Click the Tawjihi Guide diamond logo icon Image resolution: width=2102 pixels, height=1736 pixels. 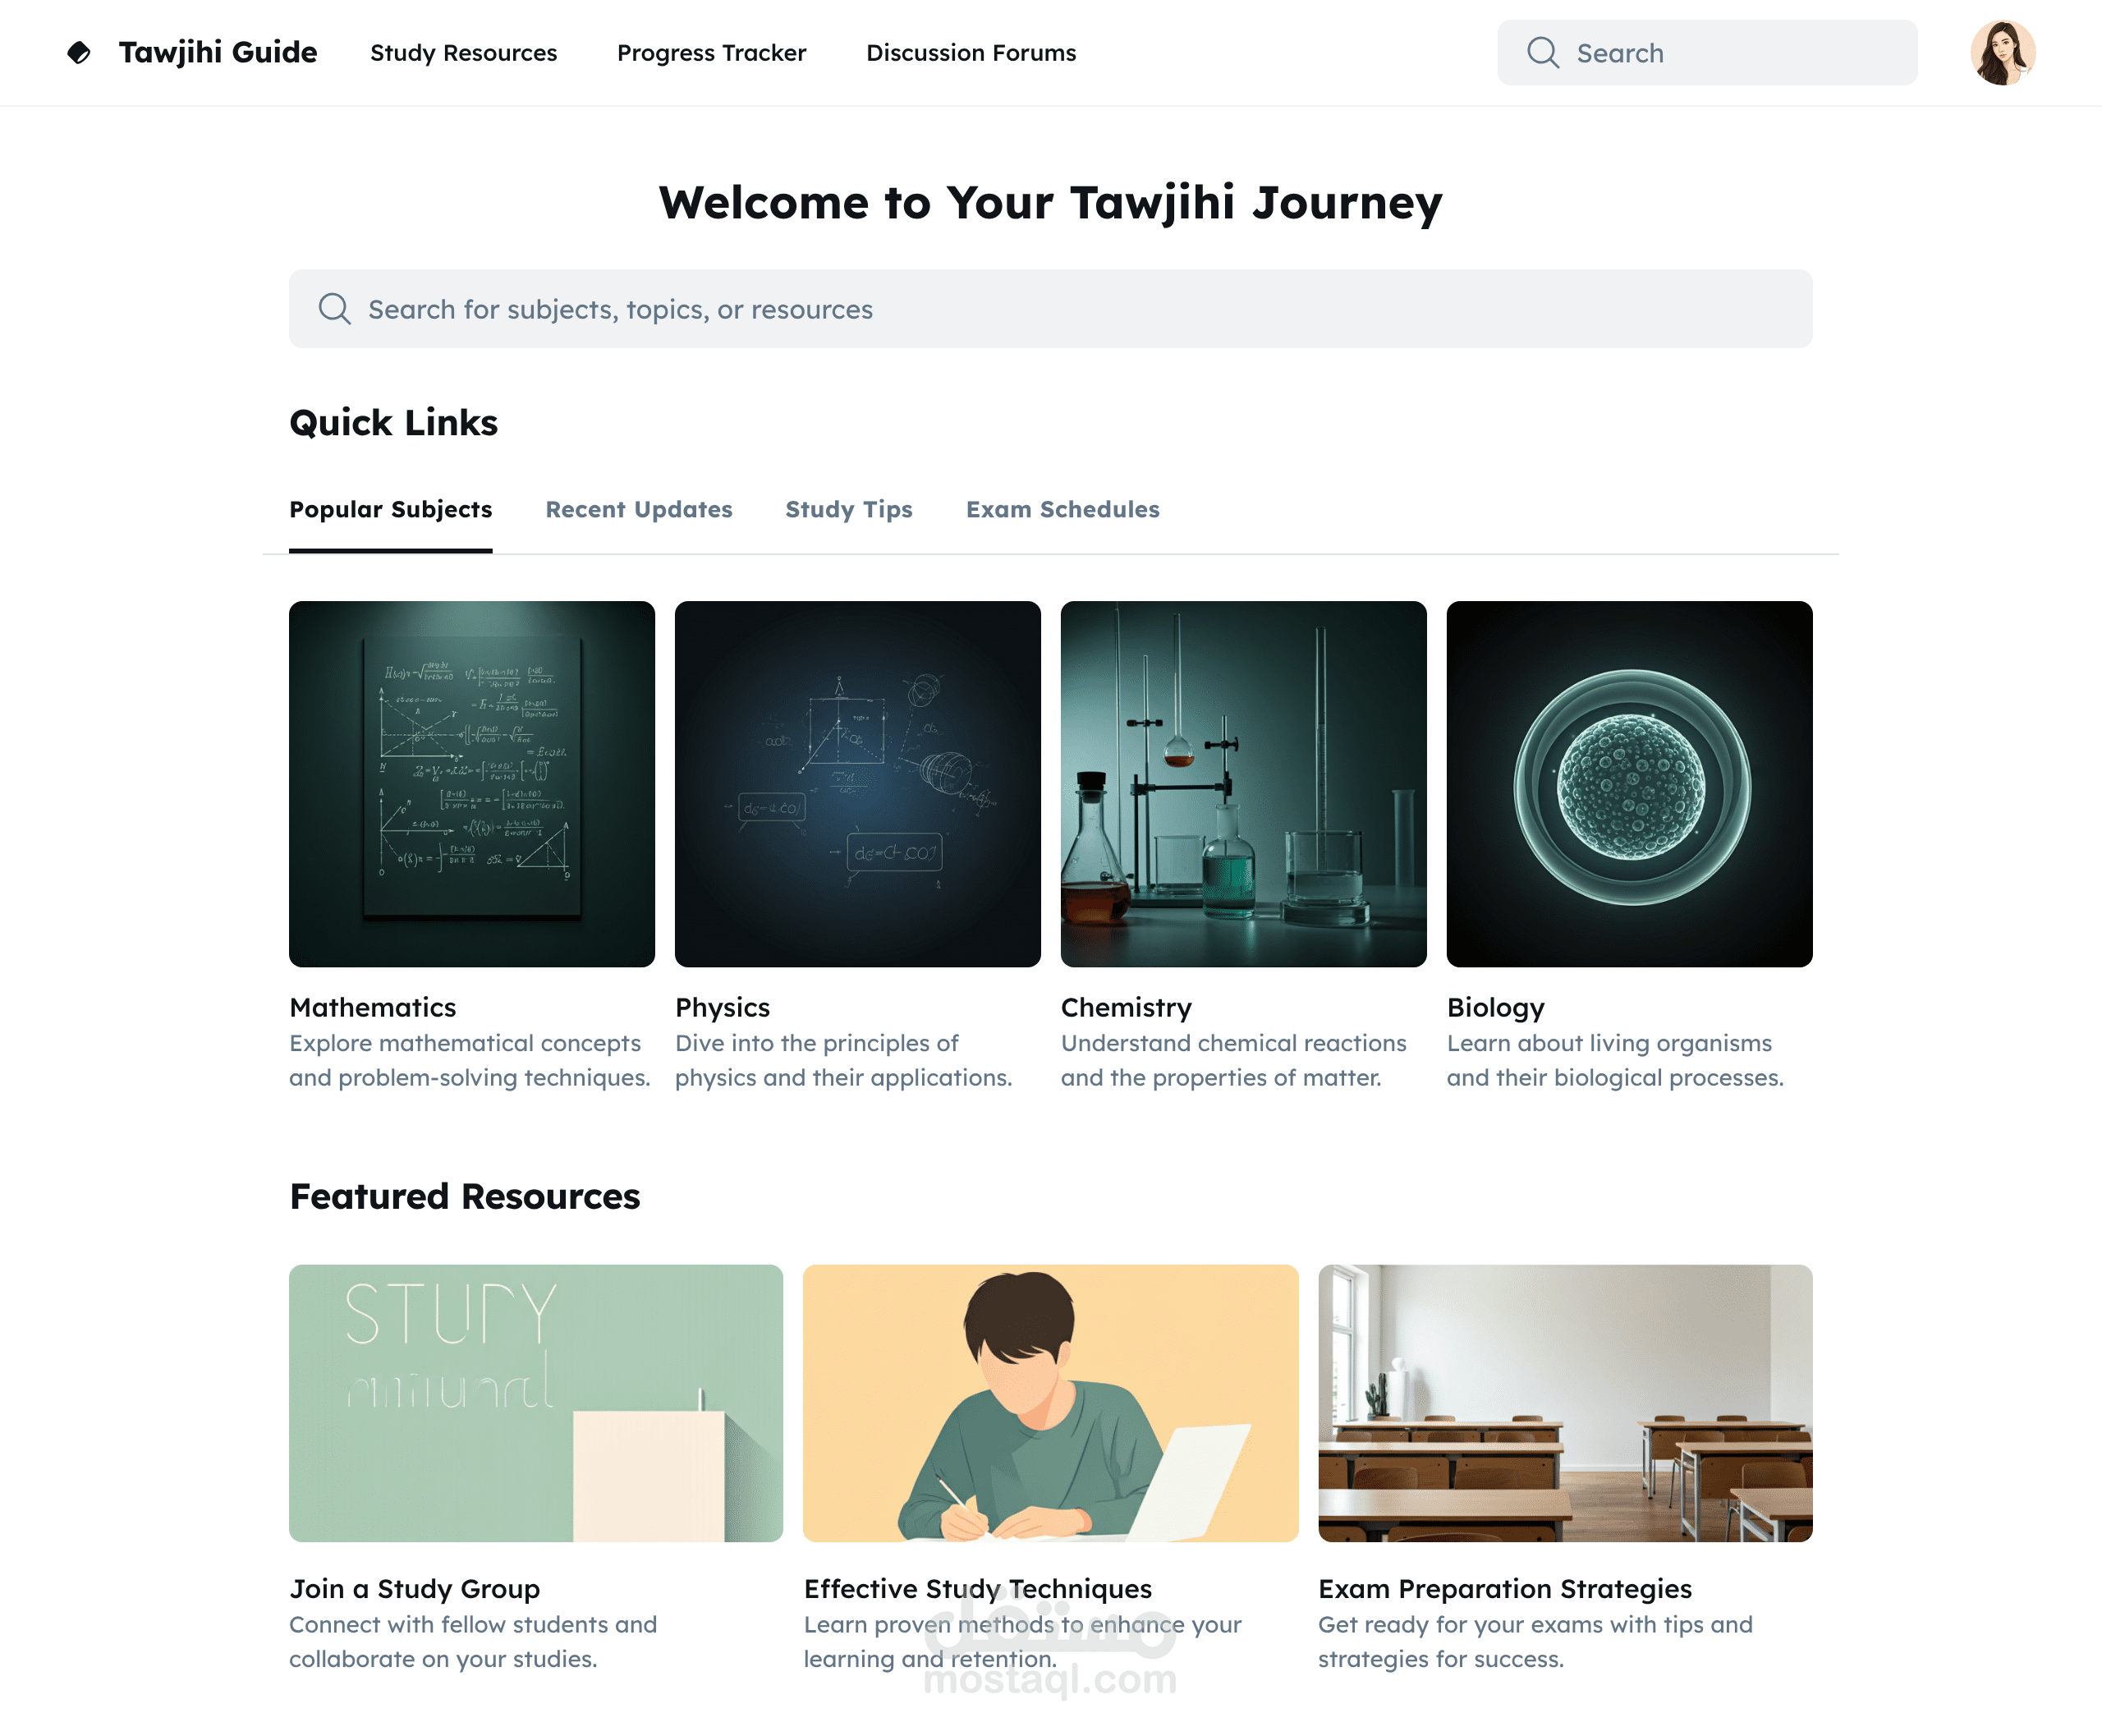79,52
